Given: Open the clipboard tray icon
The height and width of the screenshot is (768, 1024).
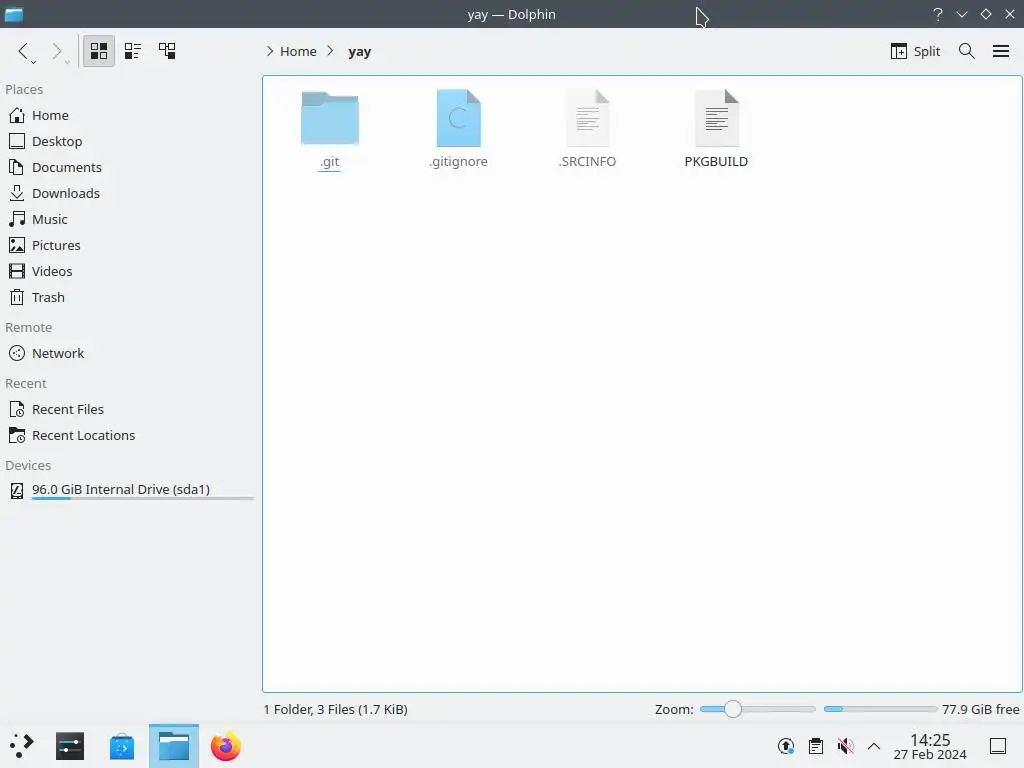Looking at the screenshot, I should click(816, 746).
